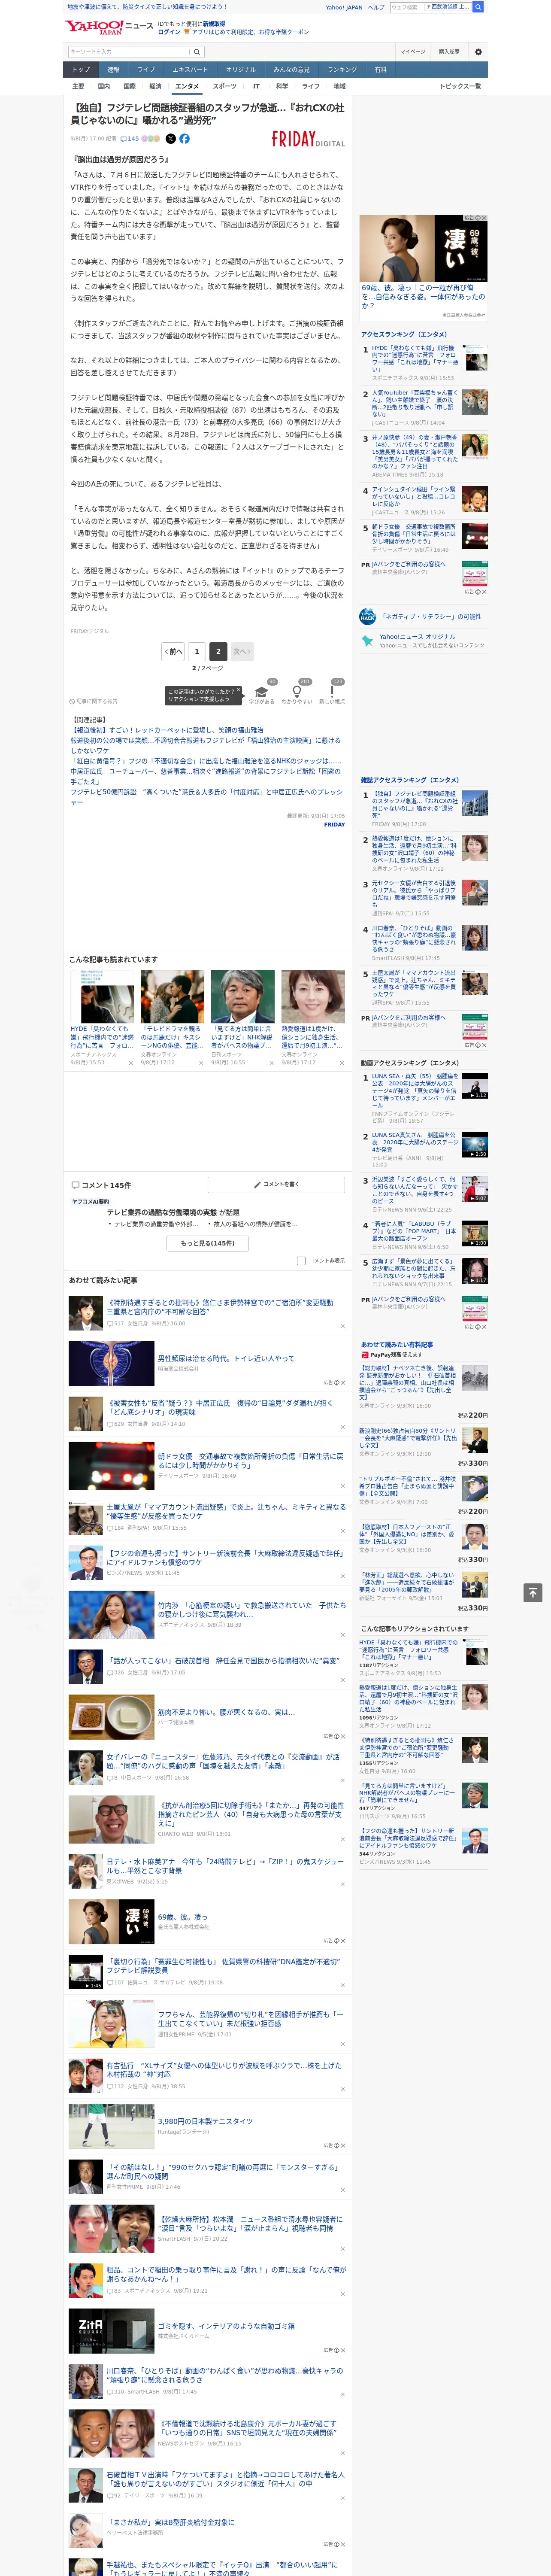
Task: Open 購入履歴 link
Action: (449, 52)
